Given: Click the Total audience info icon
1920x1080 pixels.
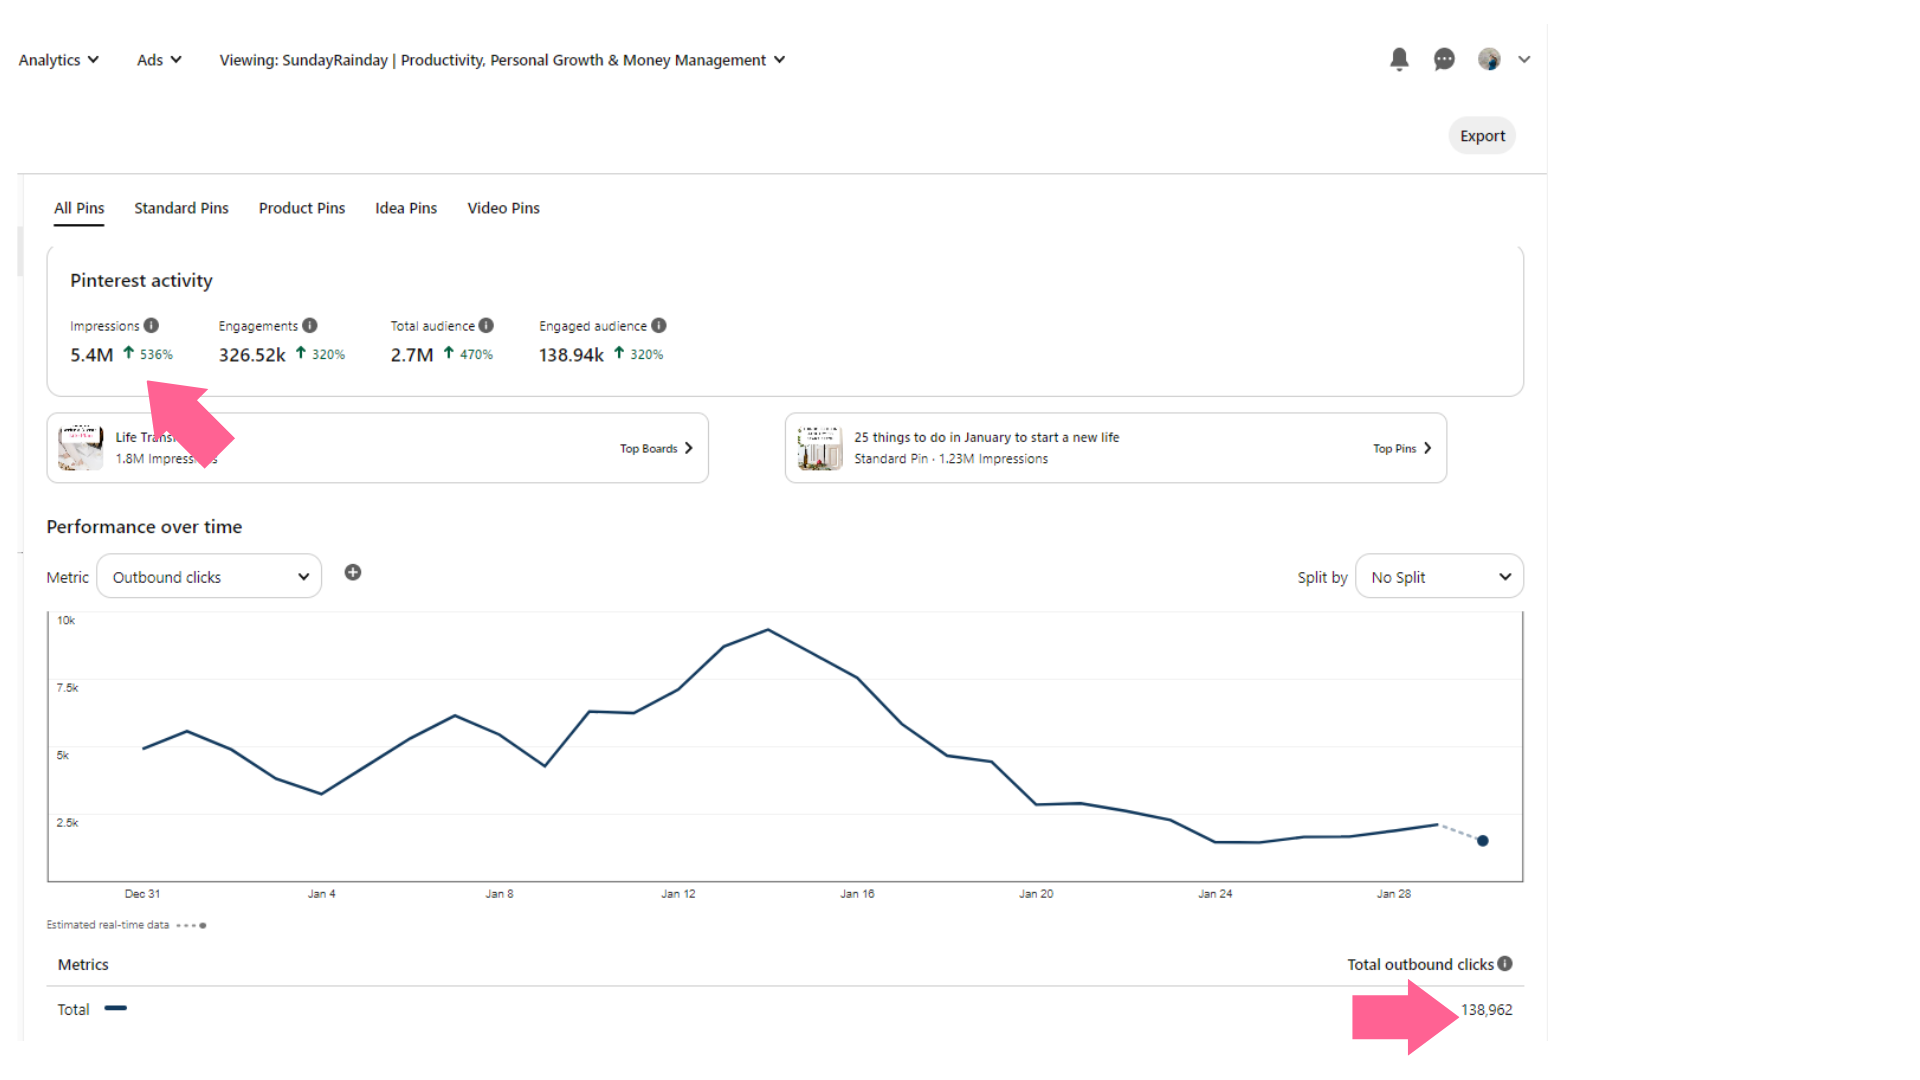Looking at the screenshot, I should 486,326.
